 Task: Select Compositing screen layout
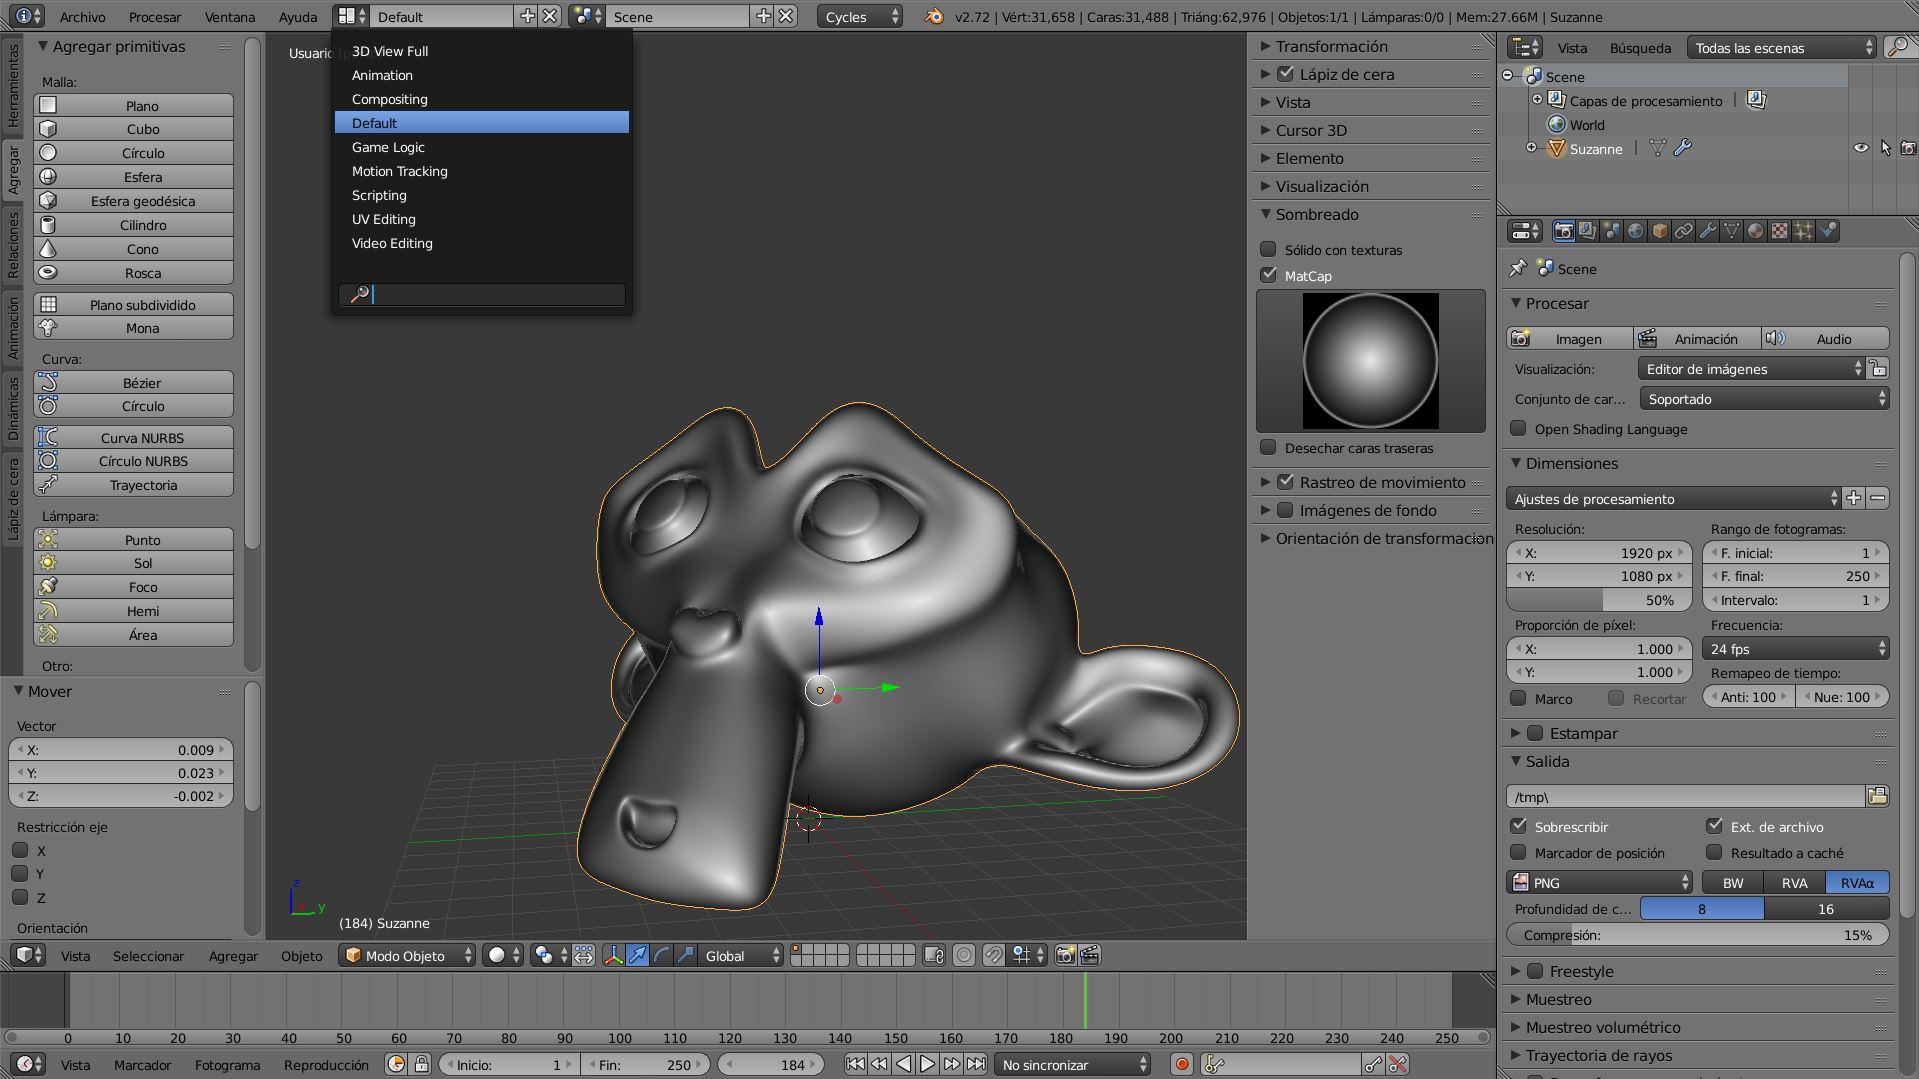(481, 99)
